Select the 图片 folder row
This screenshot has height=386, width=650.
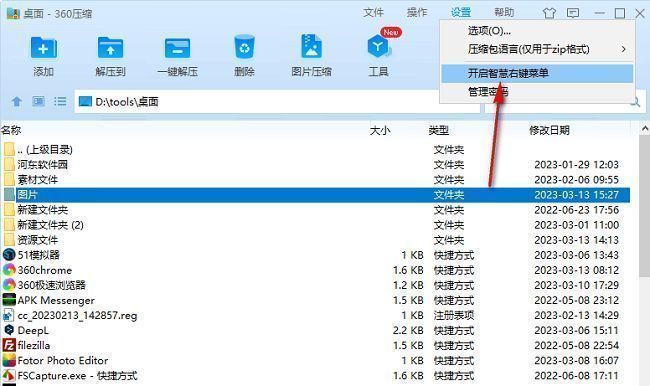point(315,195)
